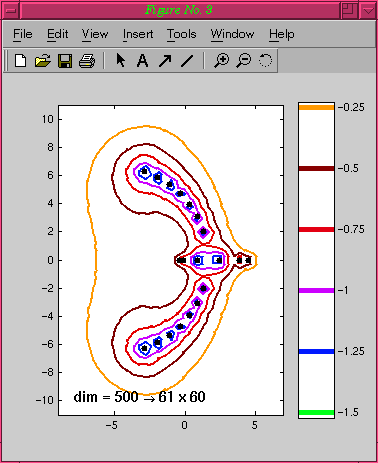The height and width of the screenshot is (463, 378).
Task: Select the Add Arrow tool
Action: (x=165, y=61)
